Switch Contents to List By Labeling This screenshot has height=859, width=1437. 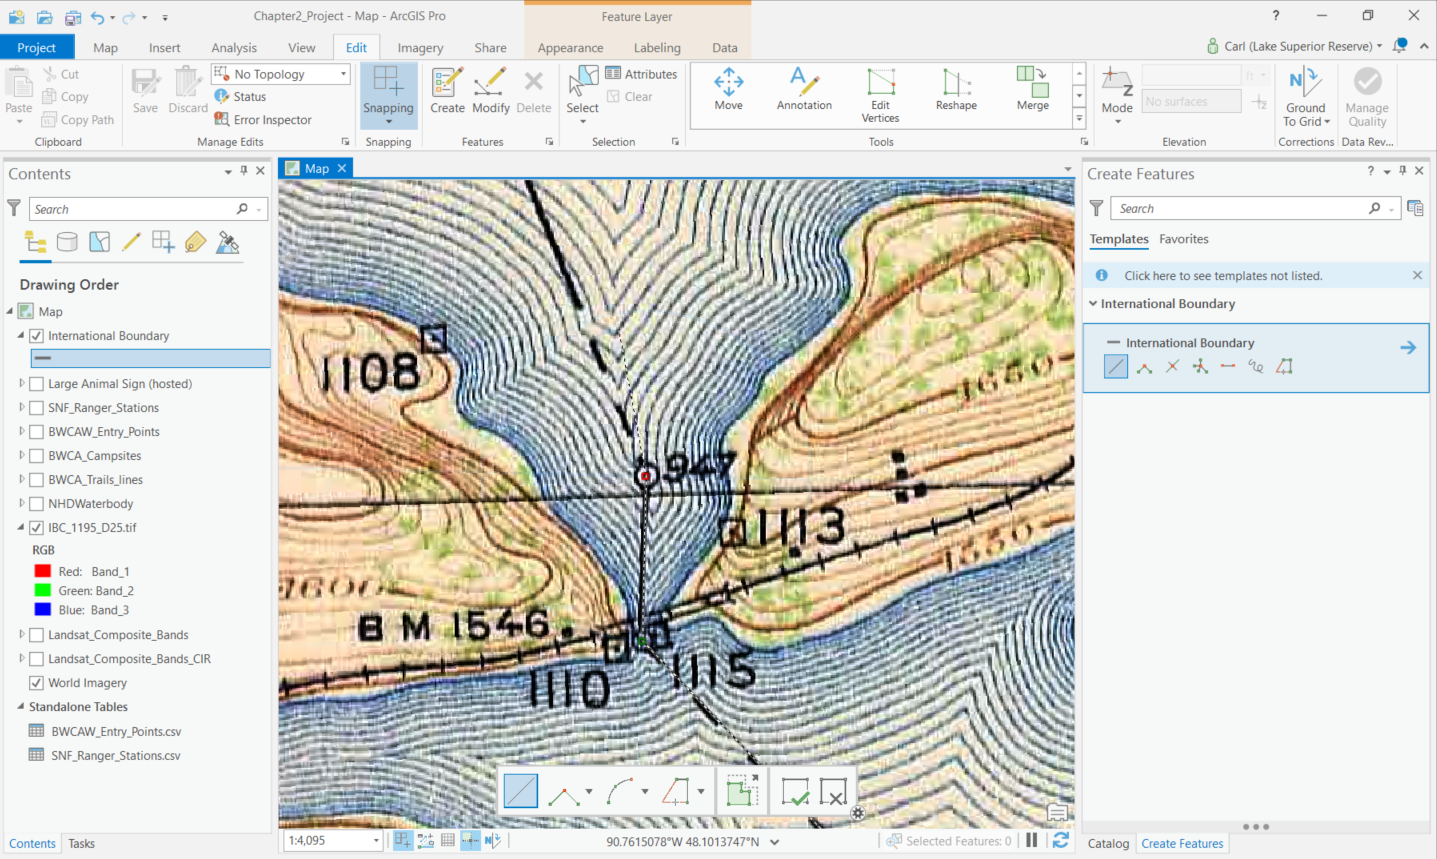(195, 242)
